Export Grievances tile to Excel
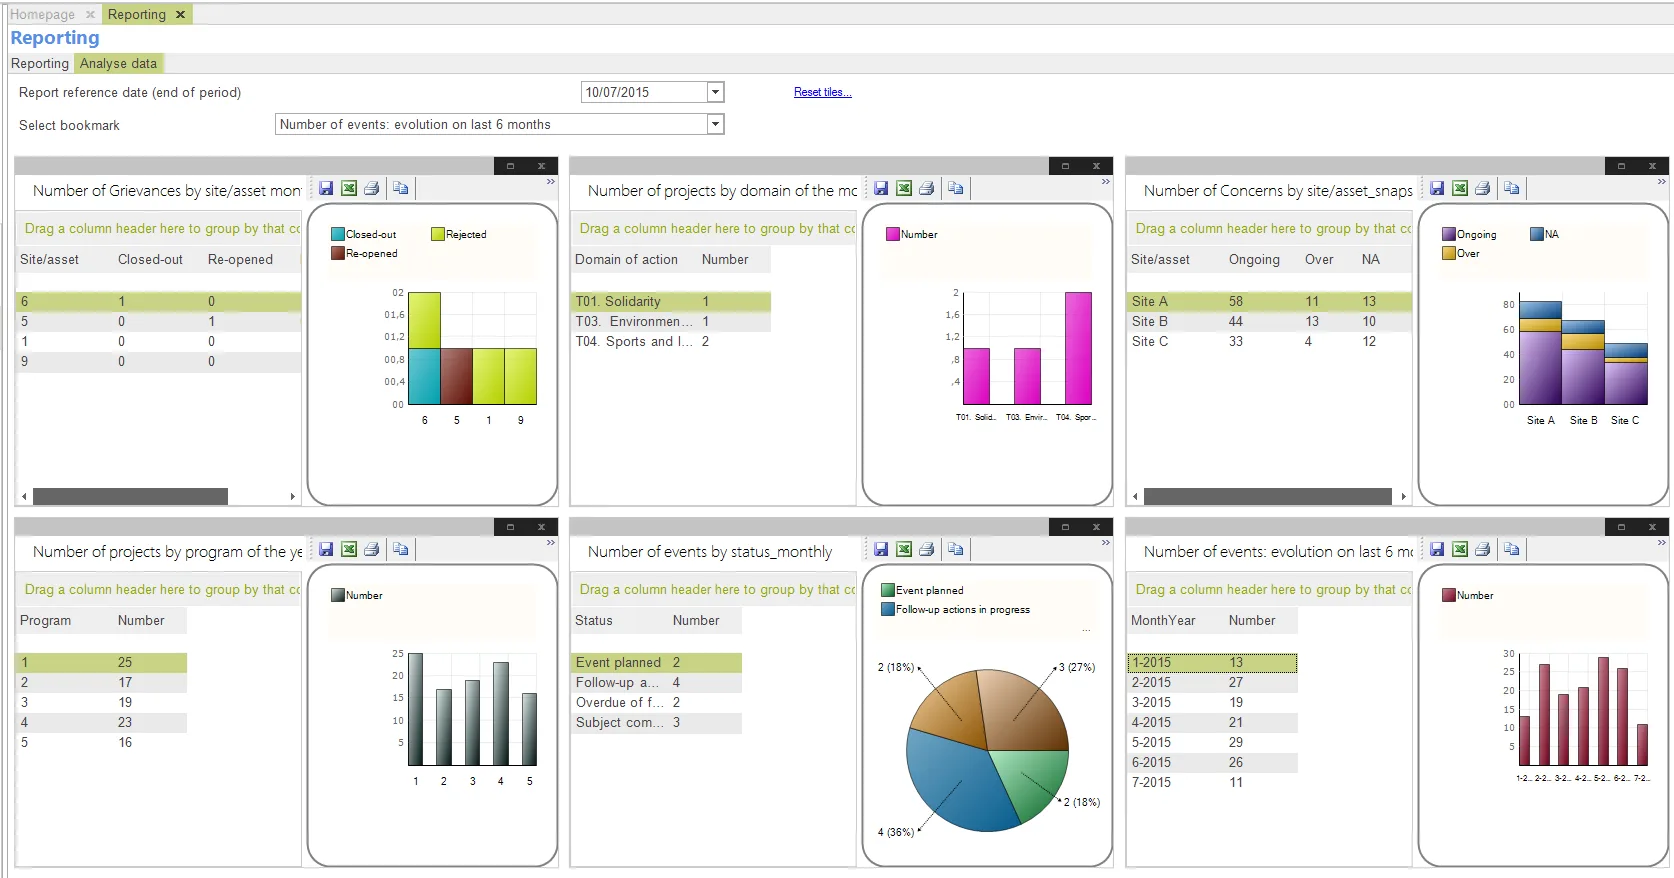The image size is (1674, 878). pos(349,188)
